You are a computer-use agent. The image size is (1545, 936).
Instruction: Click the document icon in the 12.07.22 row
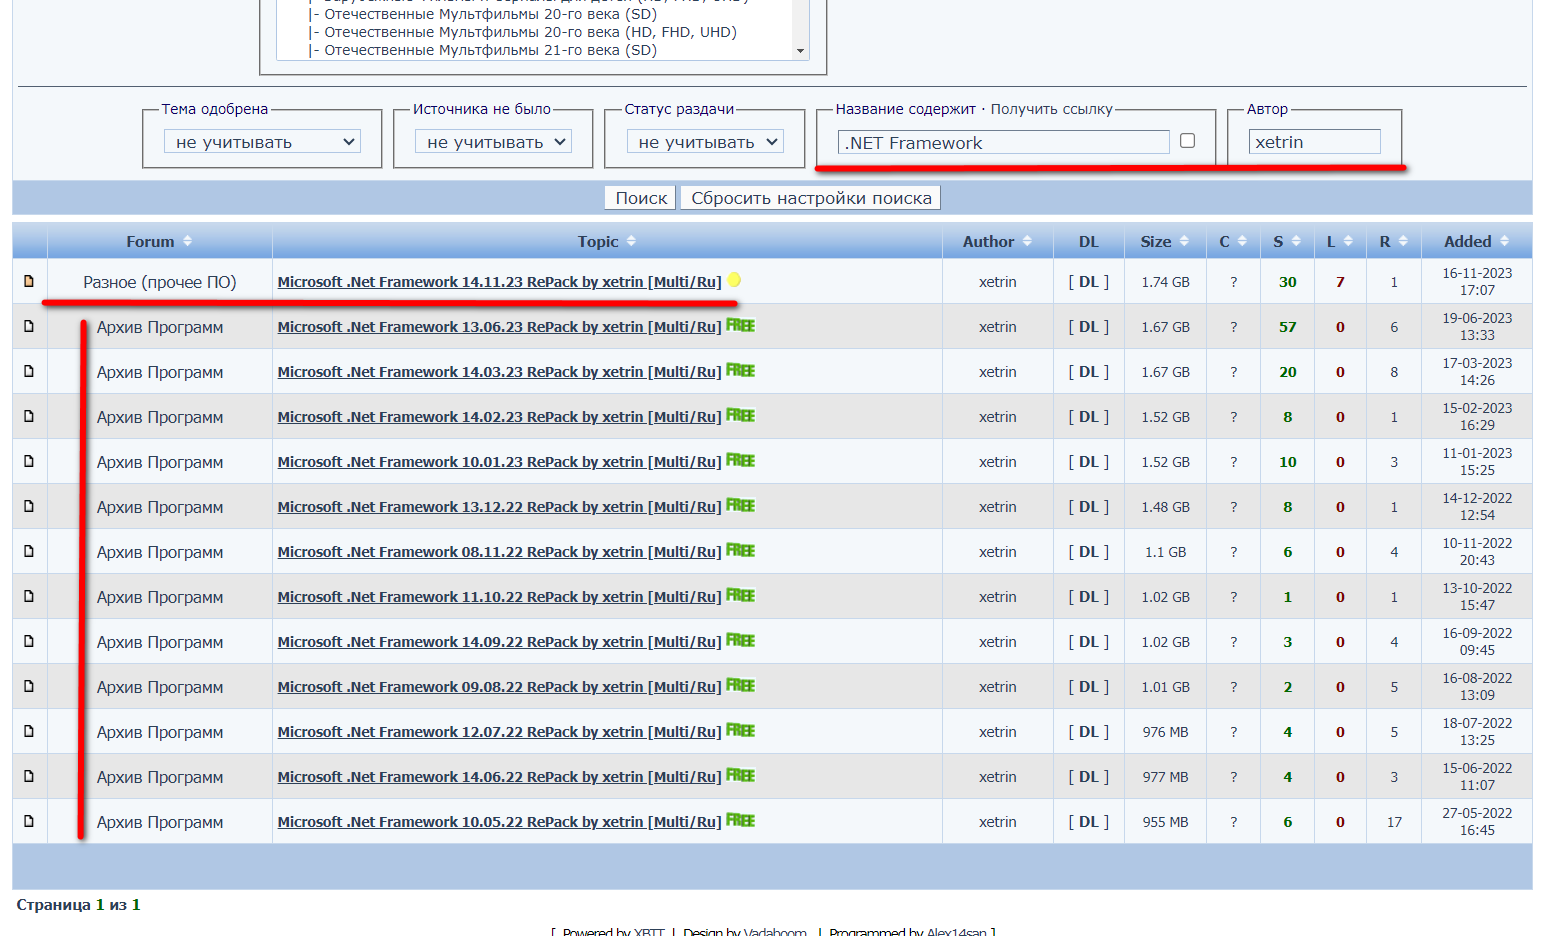[29, 731]
